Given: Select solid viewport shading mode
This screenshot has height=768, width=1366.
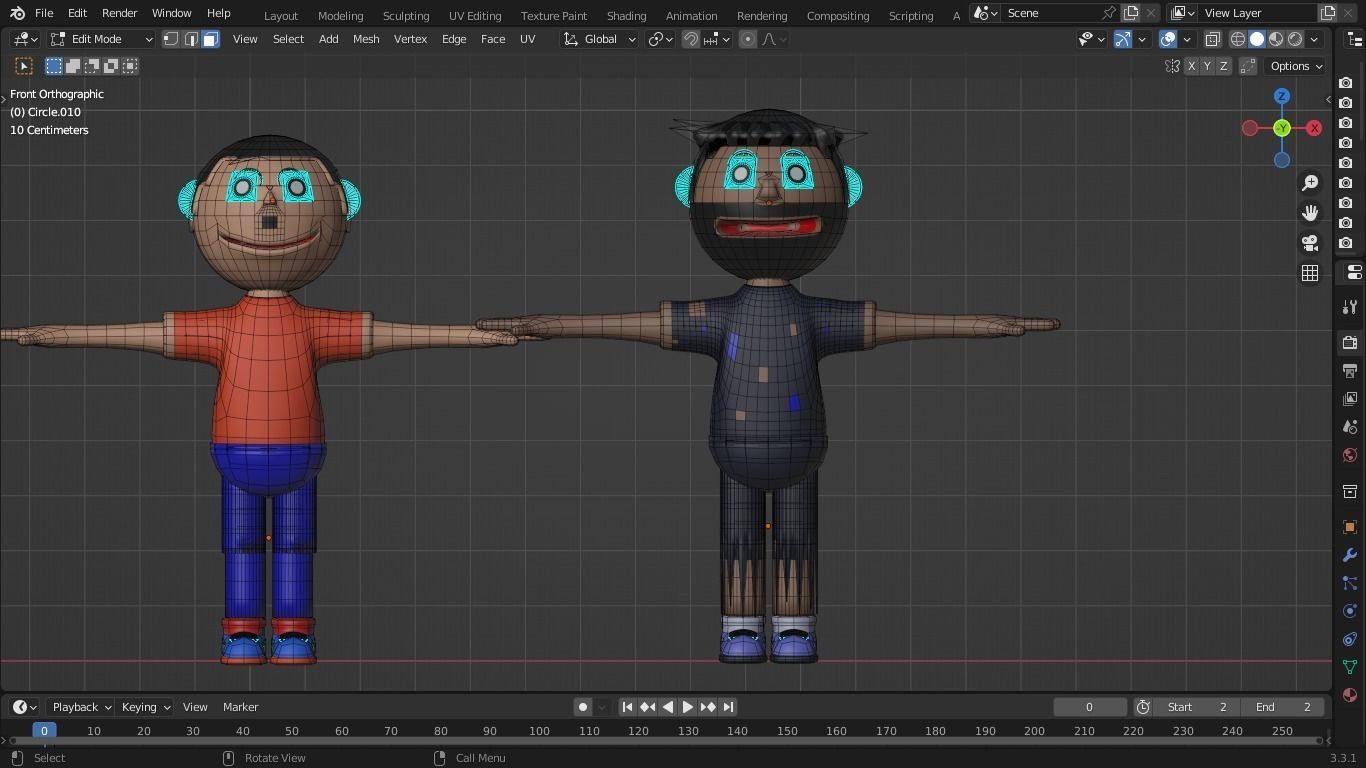Looking at the screenshot, I should [1257, 39].
